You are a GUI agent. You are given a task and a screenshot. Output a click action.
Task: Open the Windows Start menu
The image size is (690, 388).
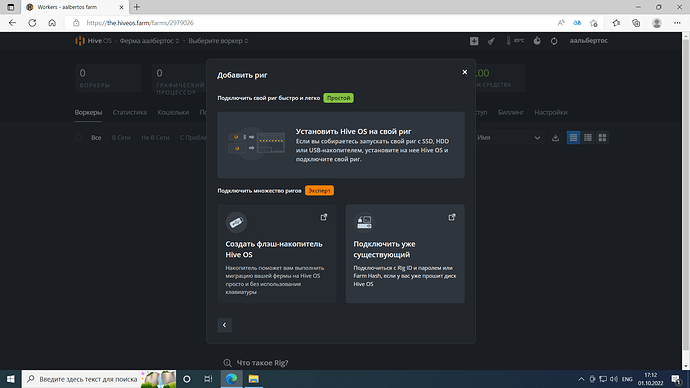(11, 379)
